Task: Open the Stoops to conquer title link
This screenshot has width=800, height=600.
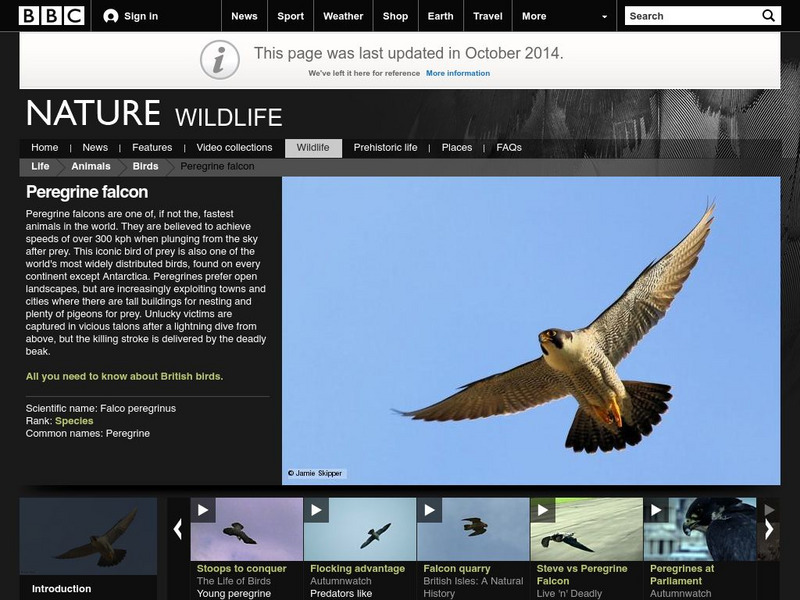Action: 241,568
